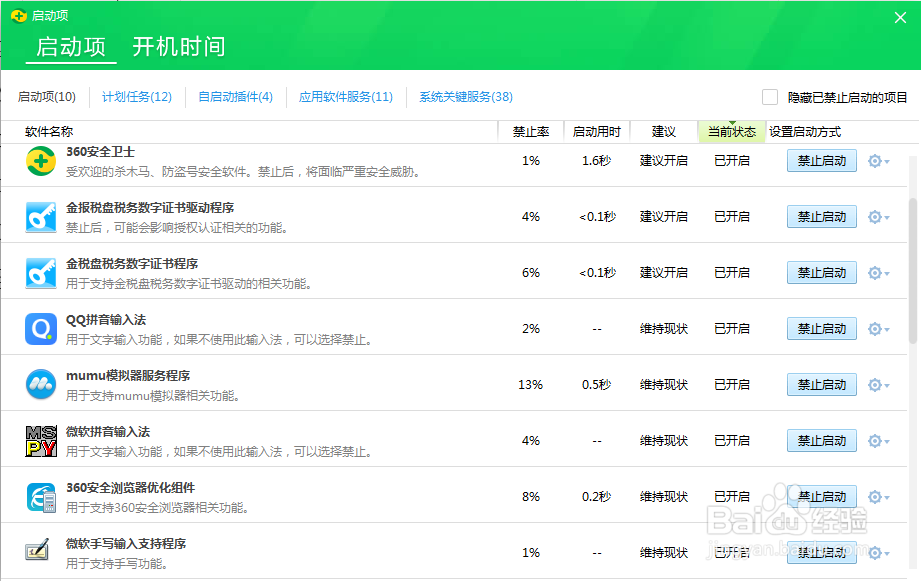This screenshot has height=581, width=921.
Task: Click 禁止启动 for 金税盘税务数字证书程序
Action: 822,273
